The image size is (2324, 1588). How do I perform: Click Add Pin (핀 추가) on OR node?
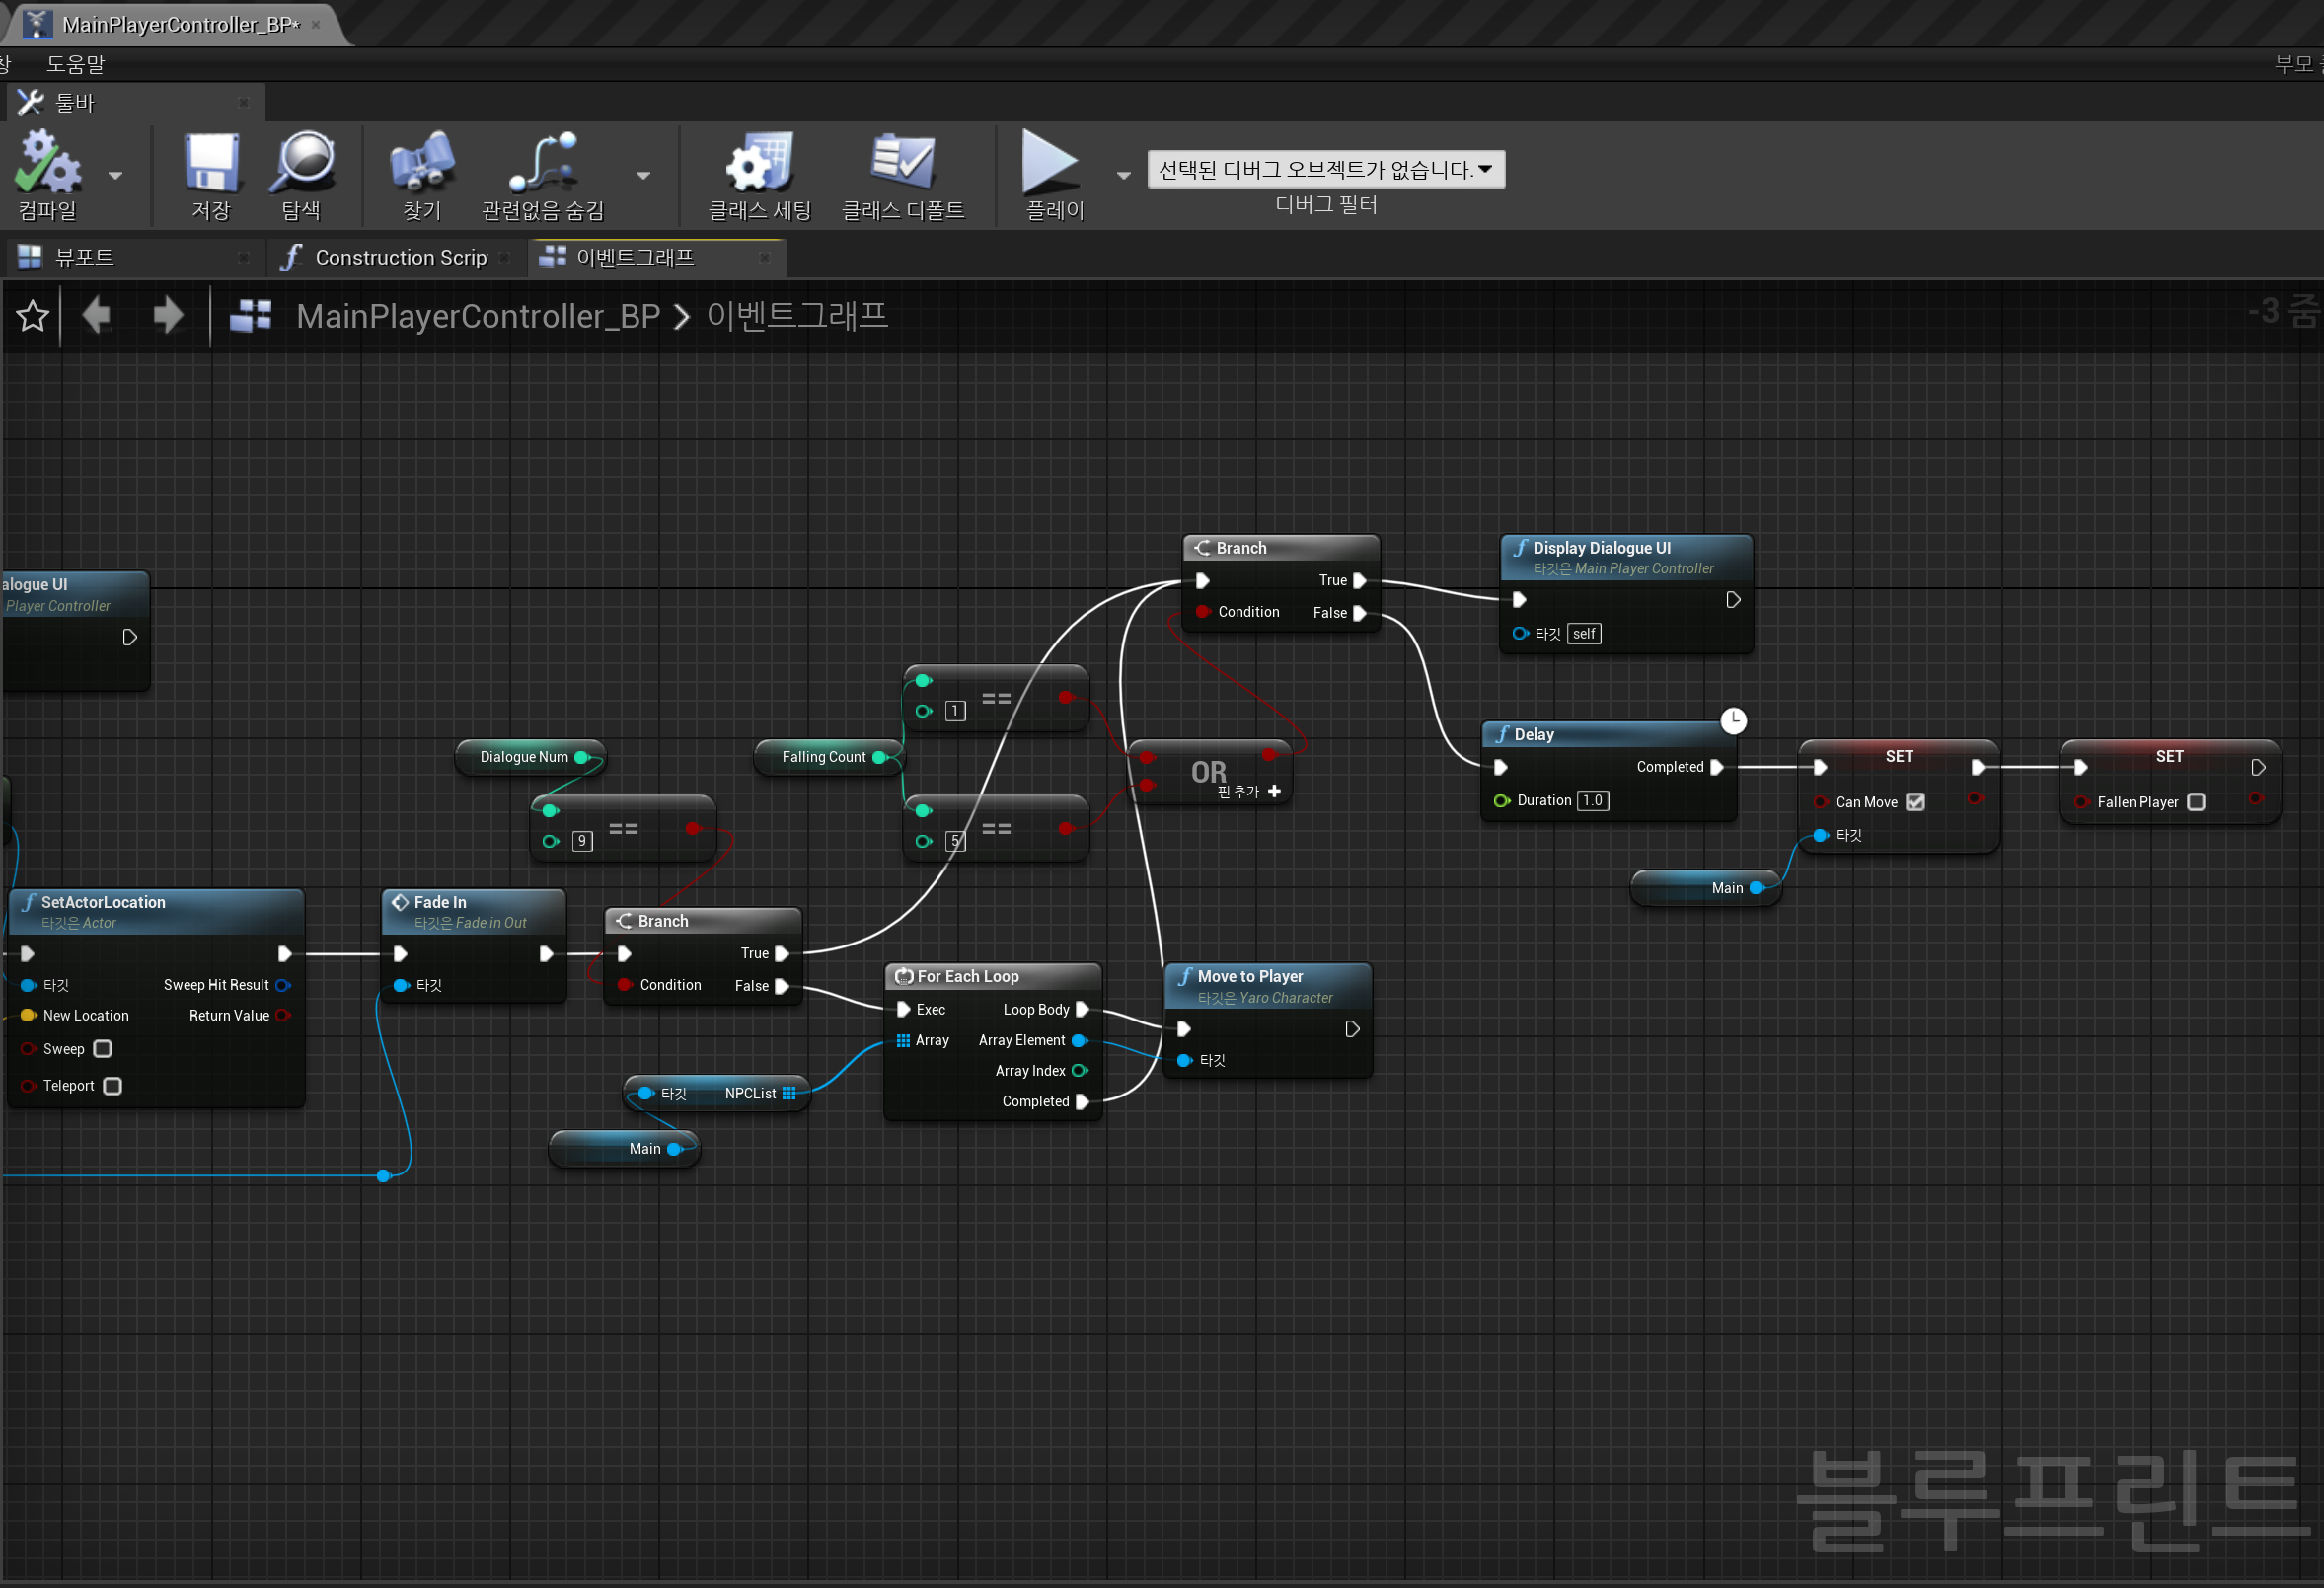pos(1273,791)
